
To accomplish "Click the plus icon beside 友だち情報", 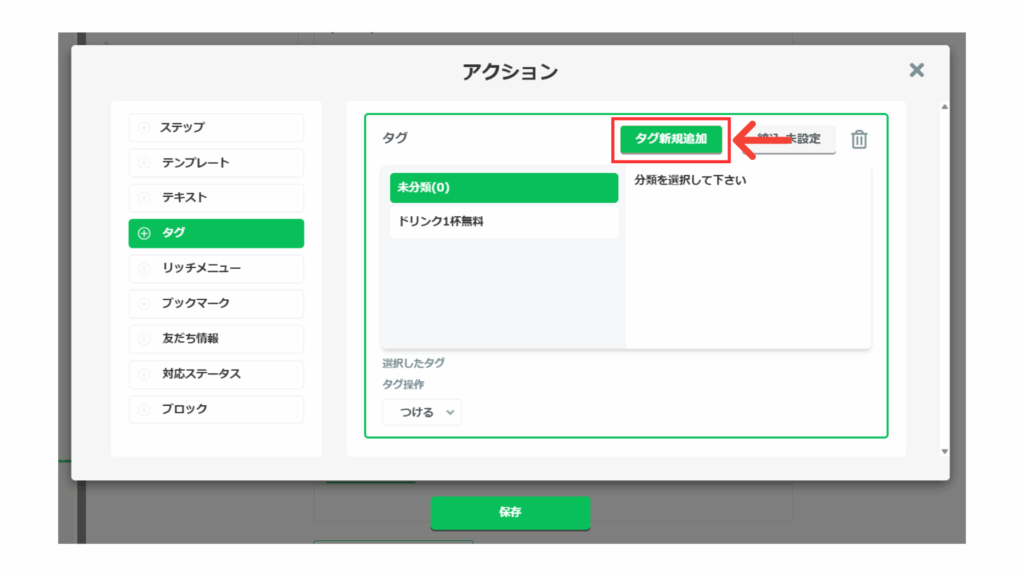I will click(x=144, y=339).
